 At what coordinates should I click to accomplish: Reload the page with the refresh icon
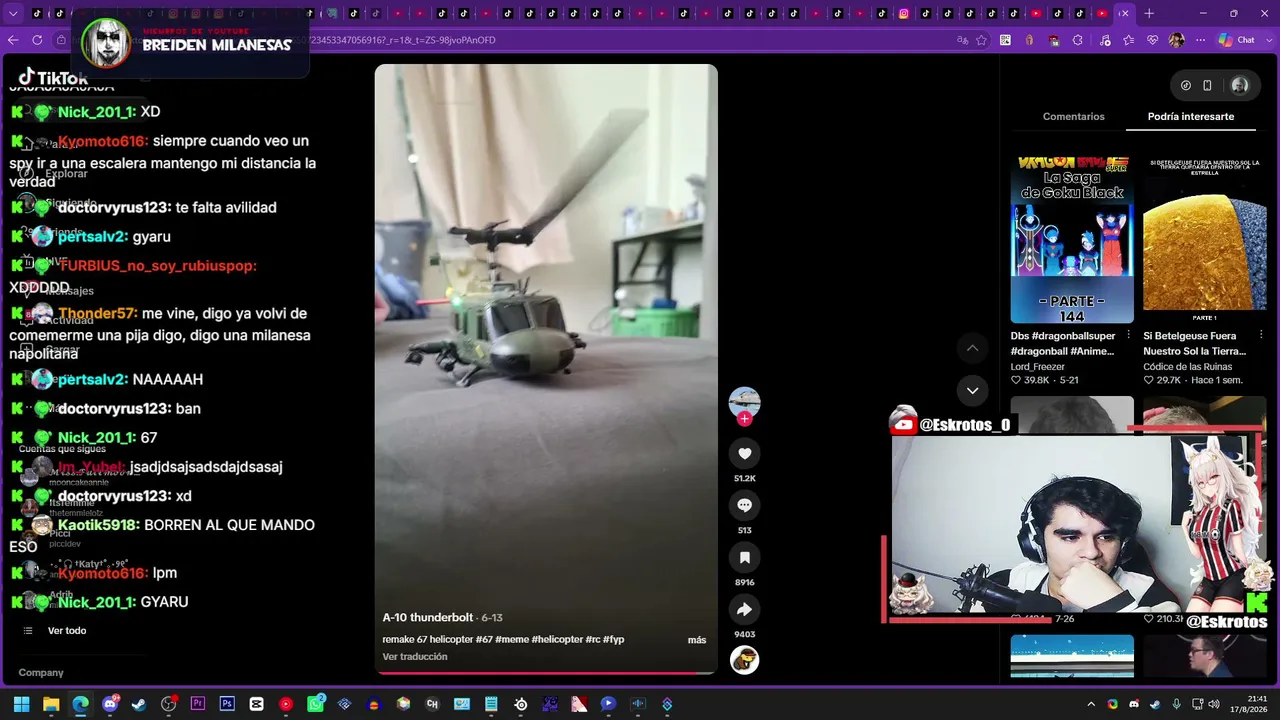point(37,40)
